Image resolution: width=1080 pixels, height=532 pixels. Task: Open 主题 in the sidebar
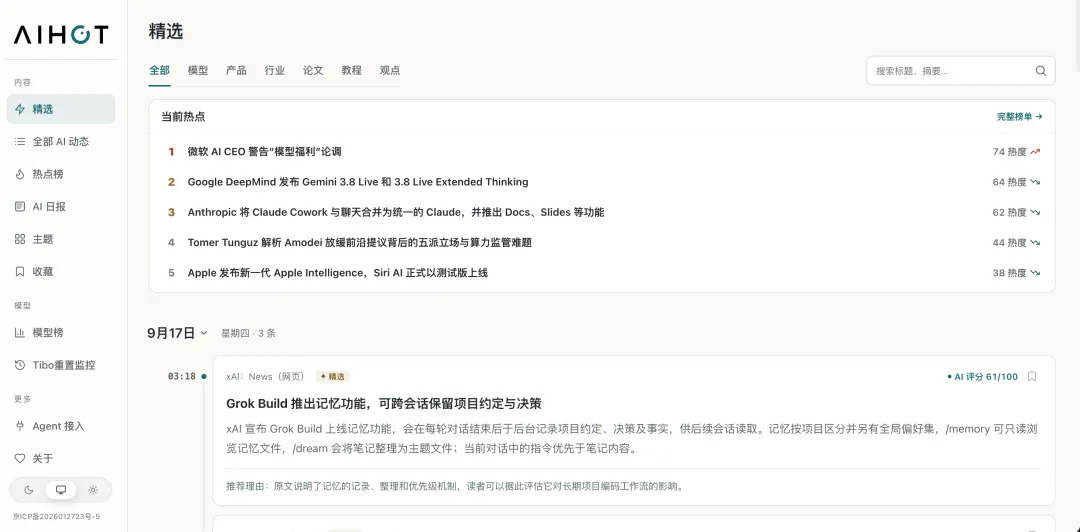[x=61, y=239]
